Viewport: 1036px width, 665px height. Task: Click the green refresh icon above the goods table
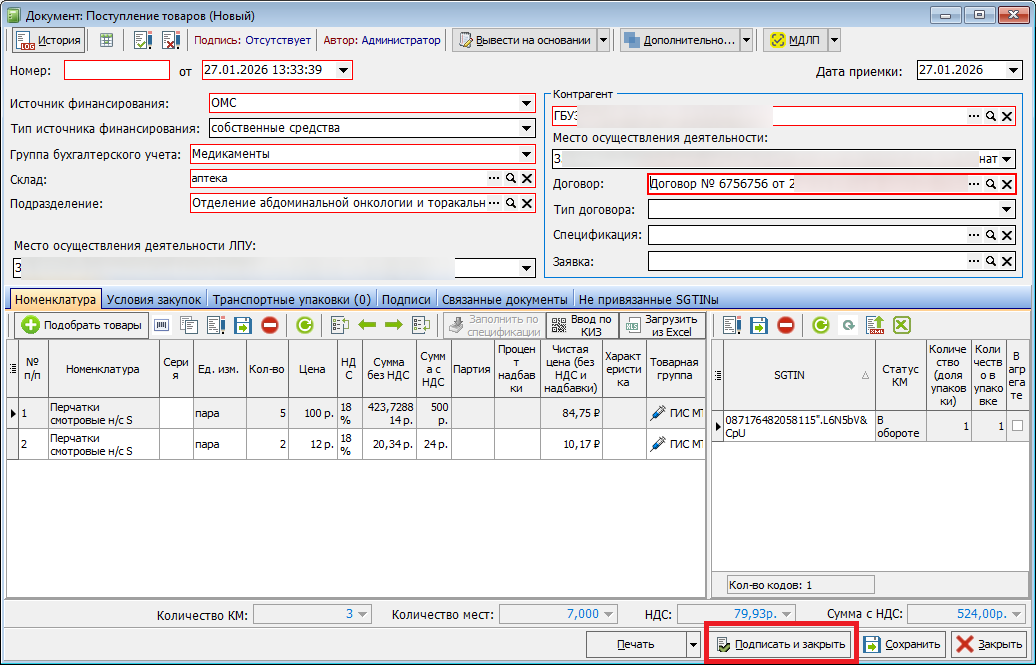point(305,325)
